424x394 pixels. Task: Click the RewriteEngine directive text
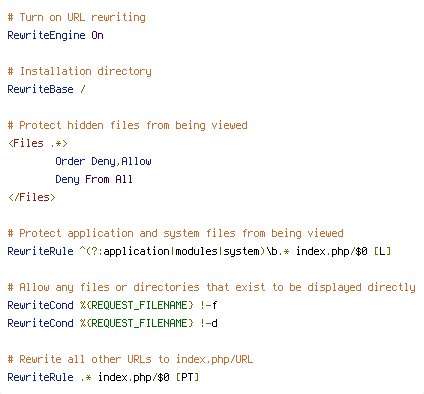point(46,35)
